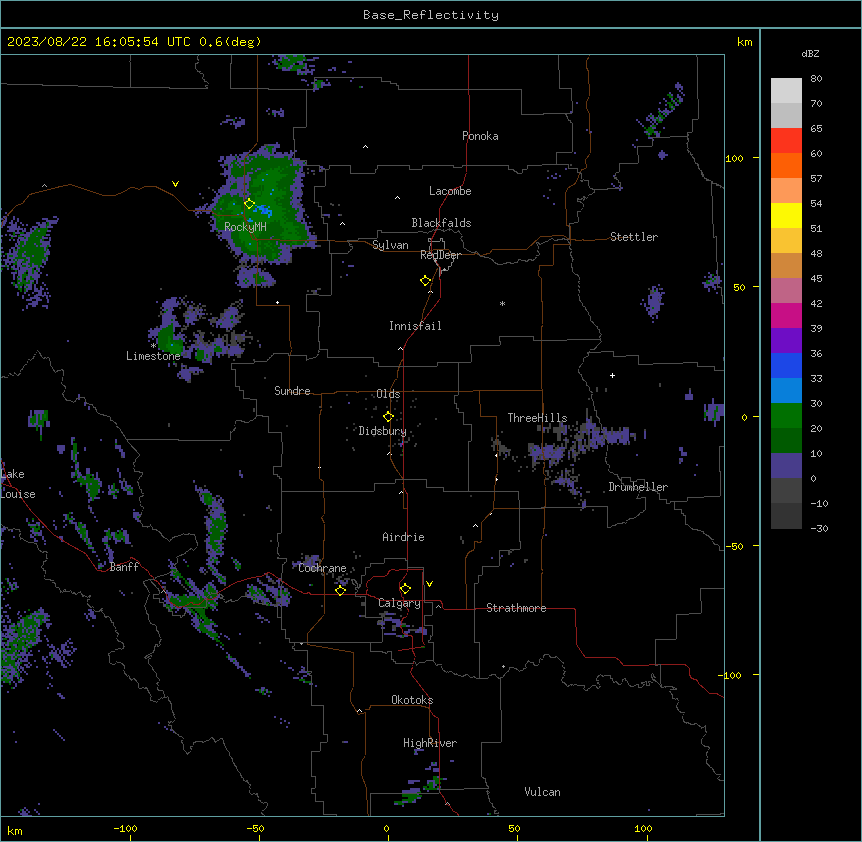
Task: Click the ThreeHills town label
Action: (537, 418)
